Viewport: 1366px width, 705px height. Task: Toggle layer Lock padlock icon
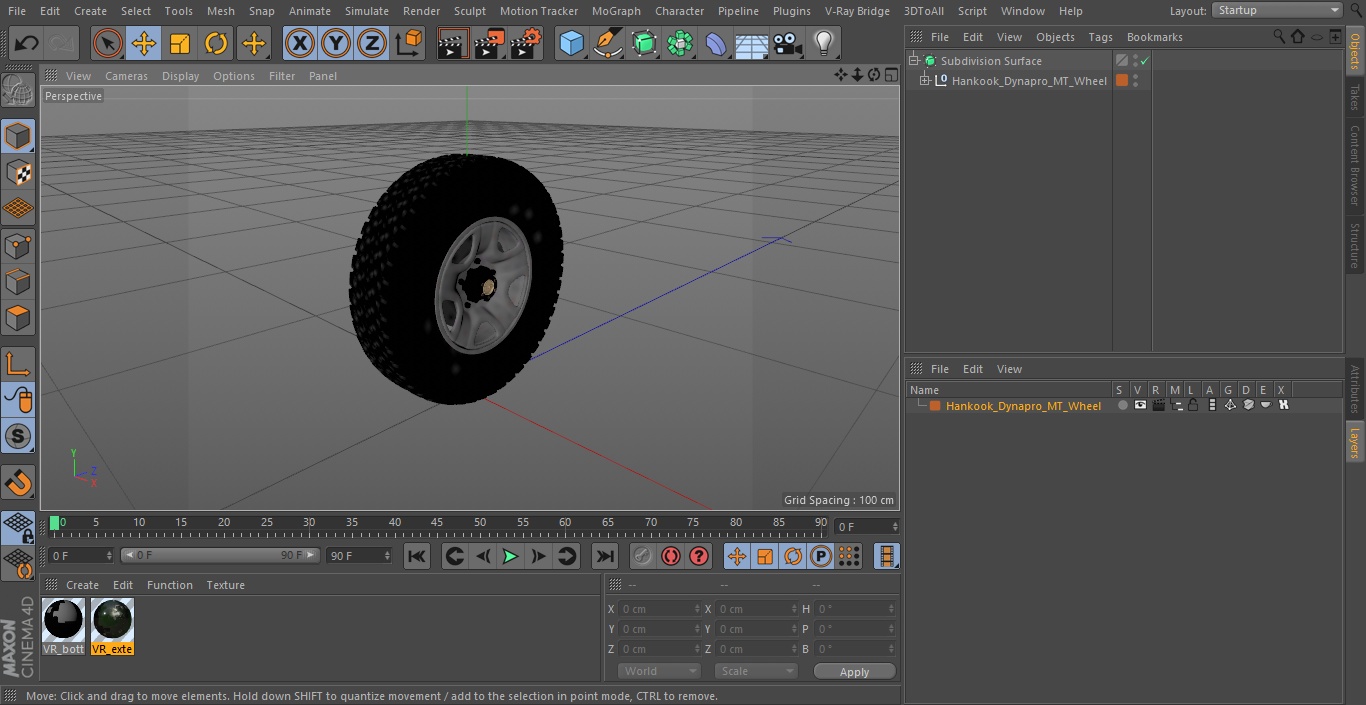point(1193,405)
